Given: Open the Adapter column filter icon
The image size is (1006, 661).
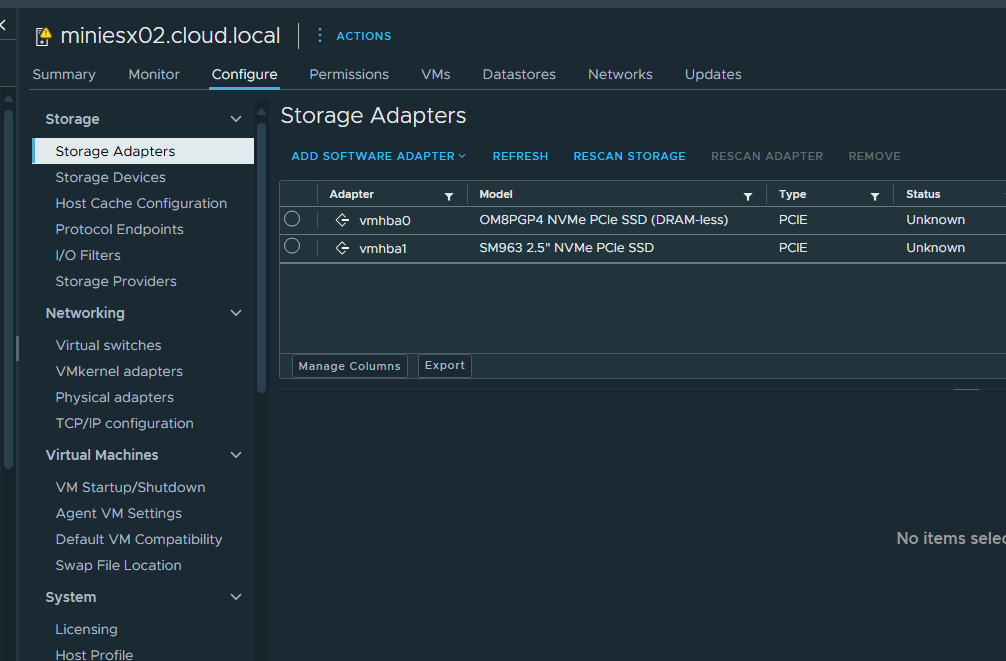Looking at the screenshot, I should (449, 196).
